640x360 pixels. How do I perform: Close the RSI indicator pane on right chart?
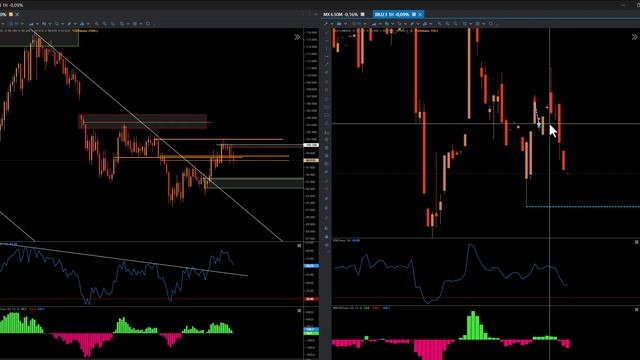pyautogui.click(x=636, y=242)
